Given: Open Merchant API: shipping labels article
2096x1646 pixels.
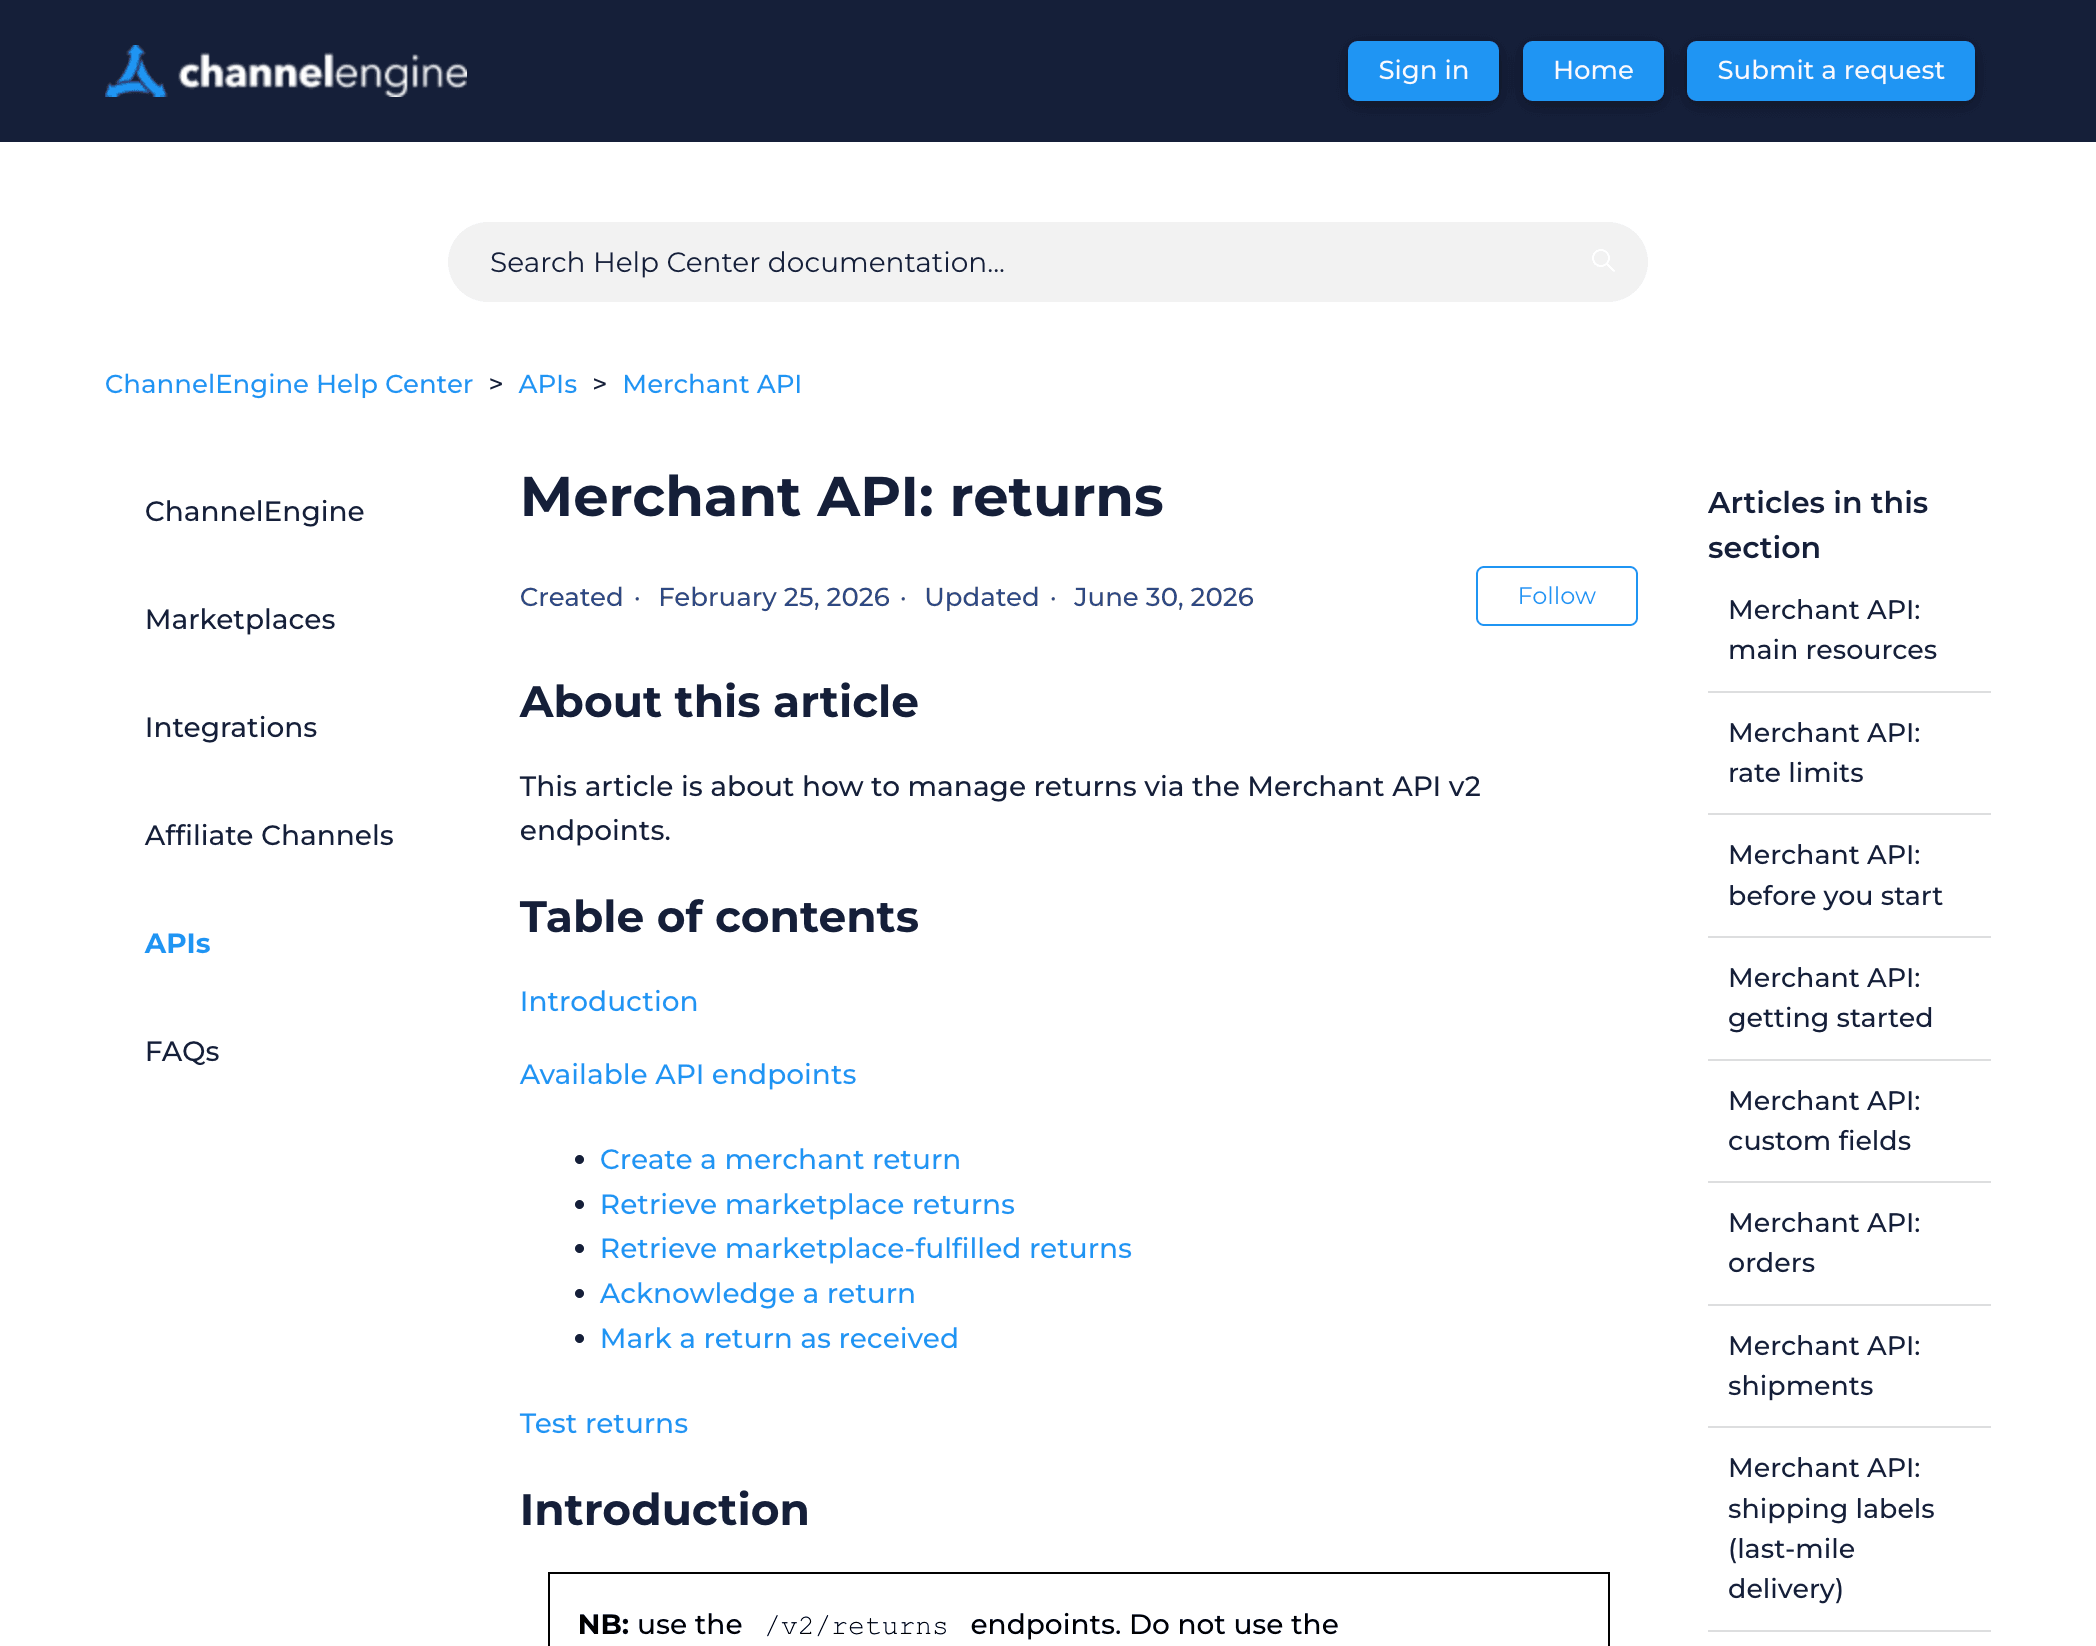Looking at the screenshot, I should point(1831,1528).
